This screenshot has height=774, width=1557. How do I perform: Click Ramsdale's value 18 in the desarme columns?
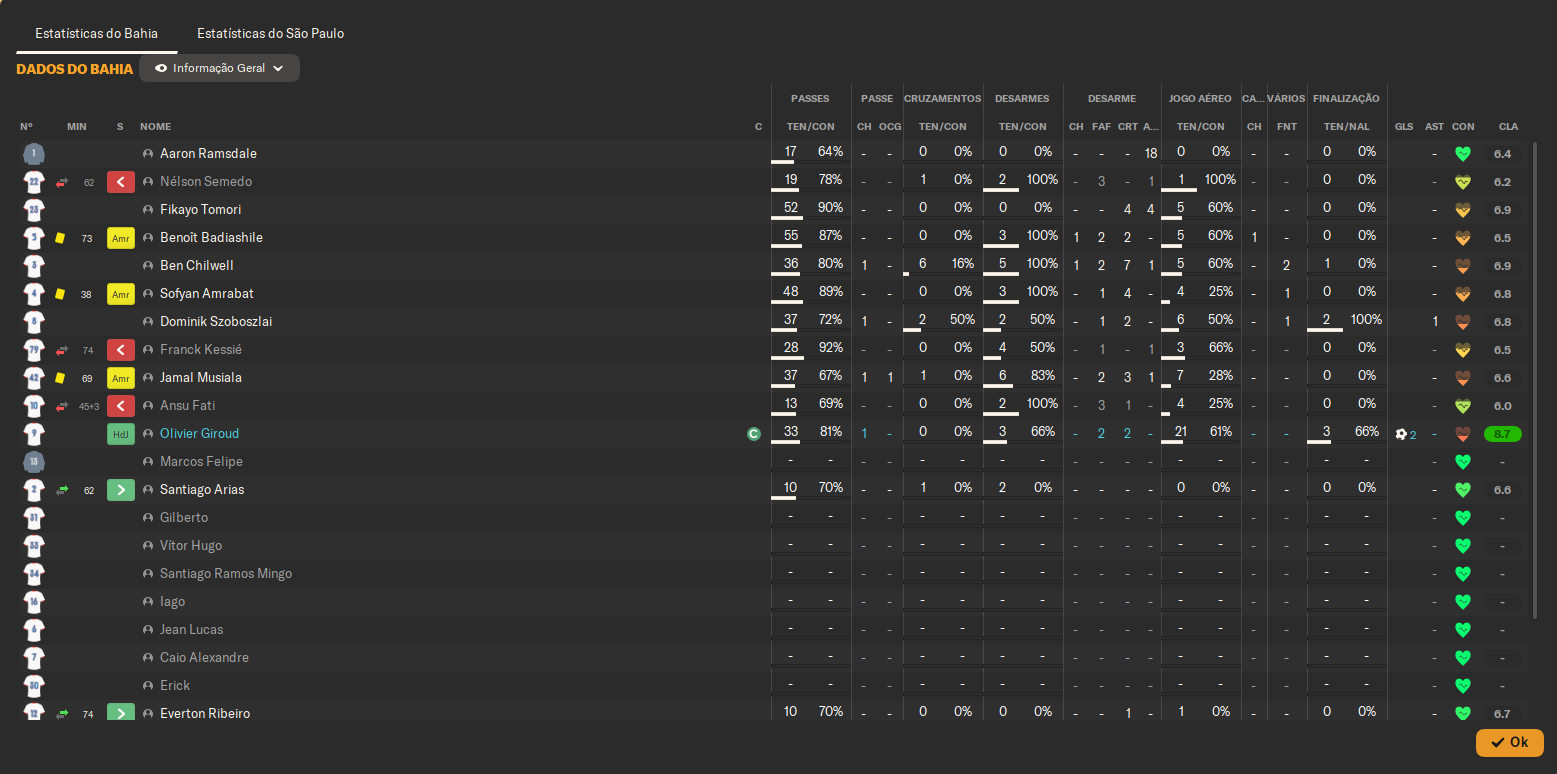pos(1151,153)
